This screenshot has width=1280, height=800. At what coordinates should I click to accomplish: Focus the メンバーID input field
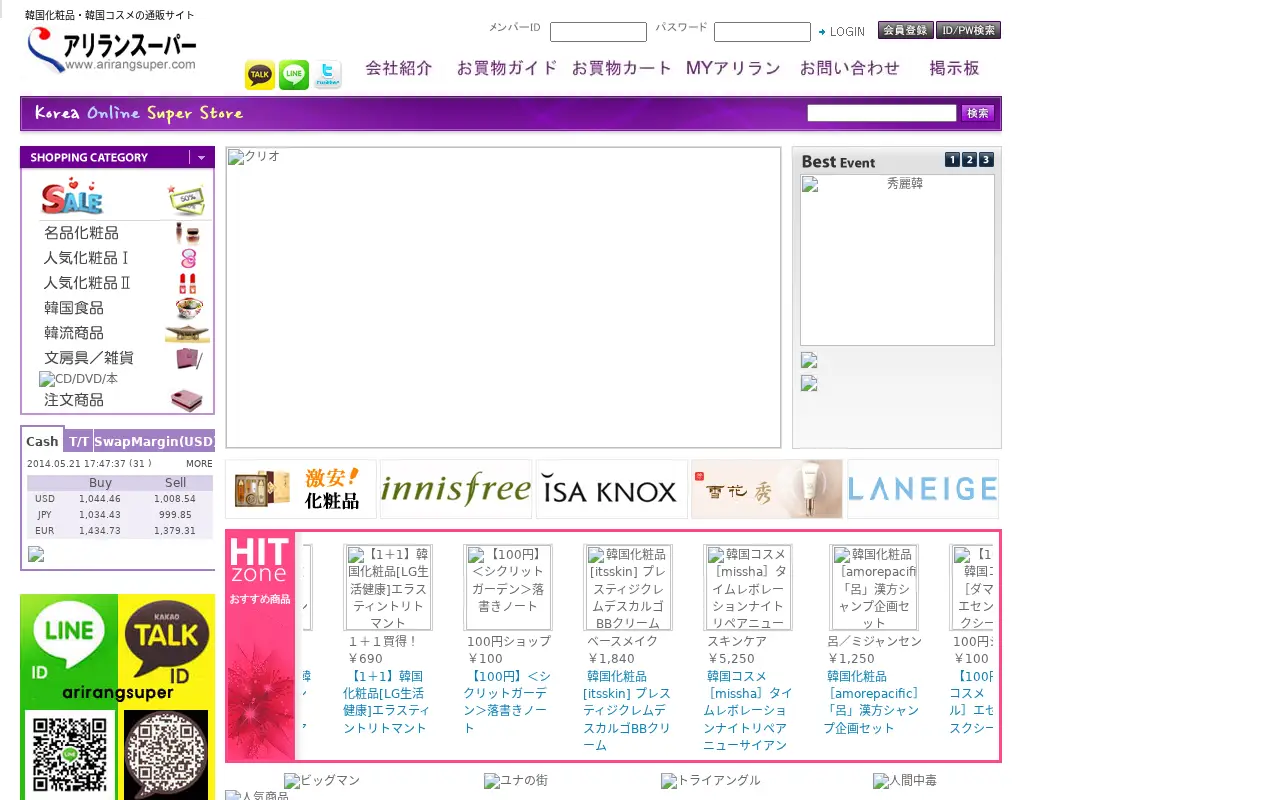(x=598, y=32)
